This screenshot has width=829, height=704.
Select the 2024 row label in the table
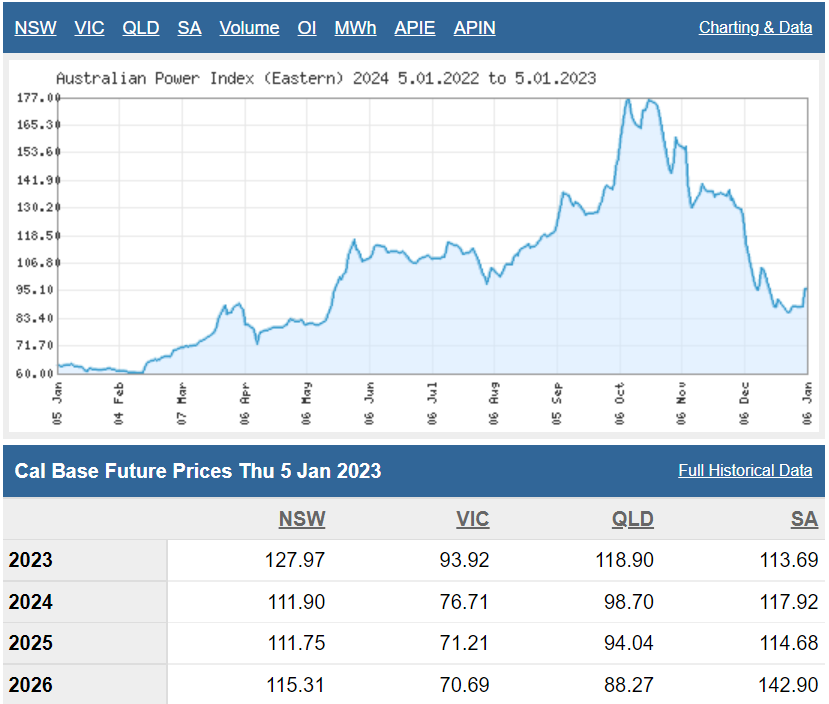pos(31,602)
